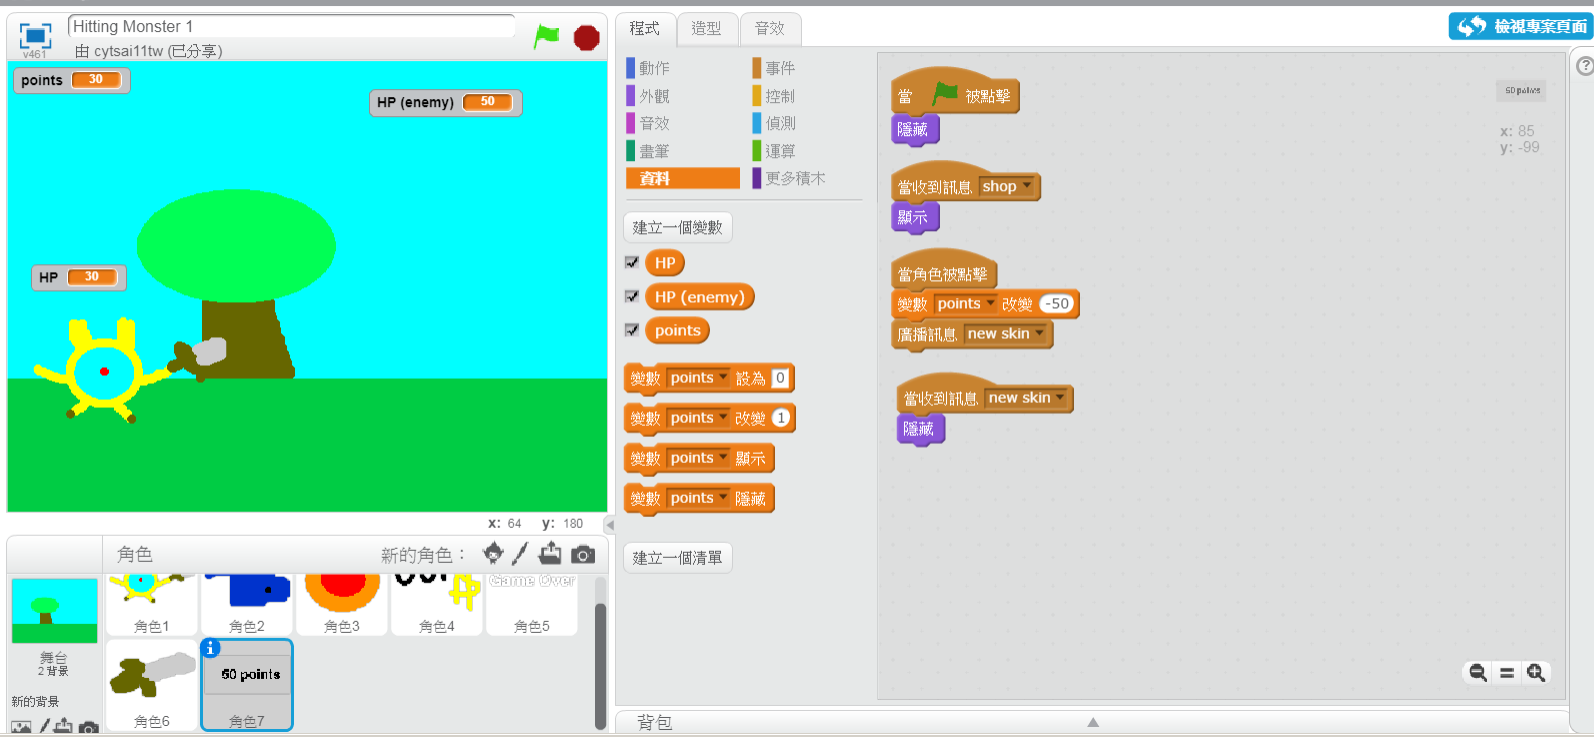Image resolution: width=1594 pixels, height=737 pixels.
Task: Edit value 0 in 設為 block
Action: point(780,378)
